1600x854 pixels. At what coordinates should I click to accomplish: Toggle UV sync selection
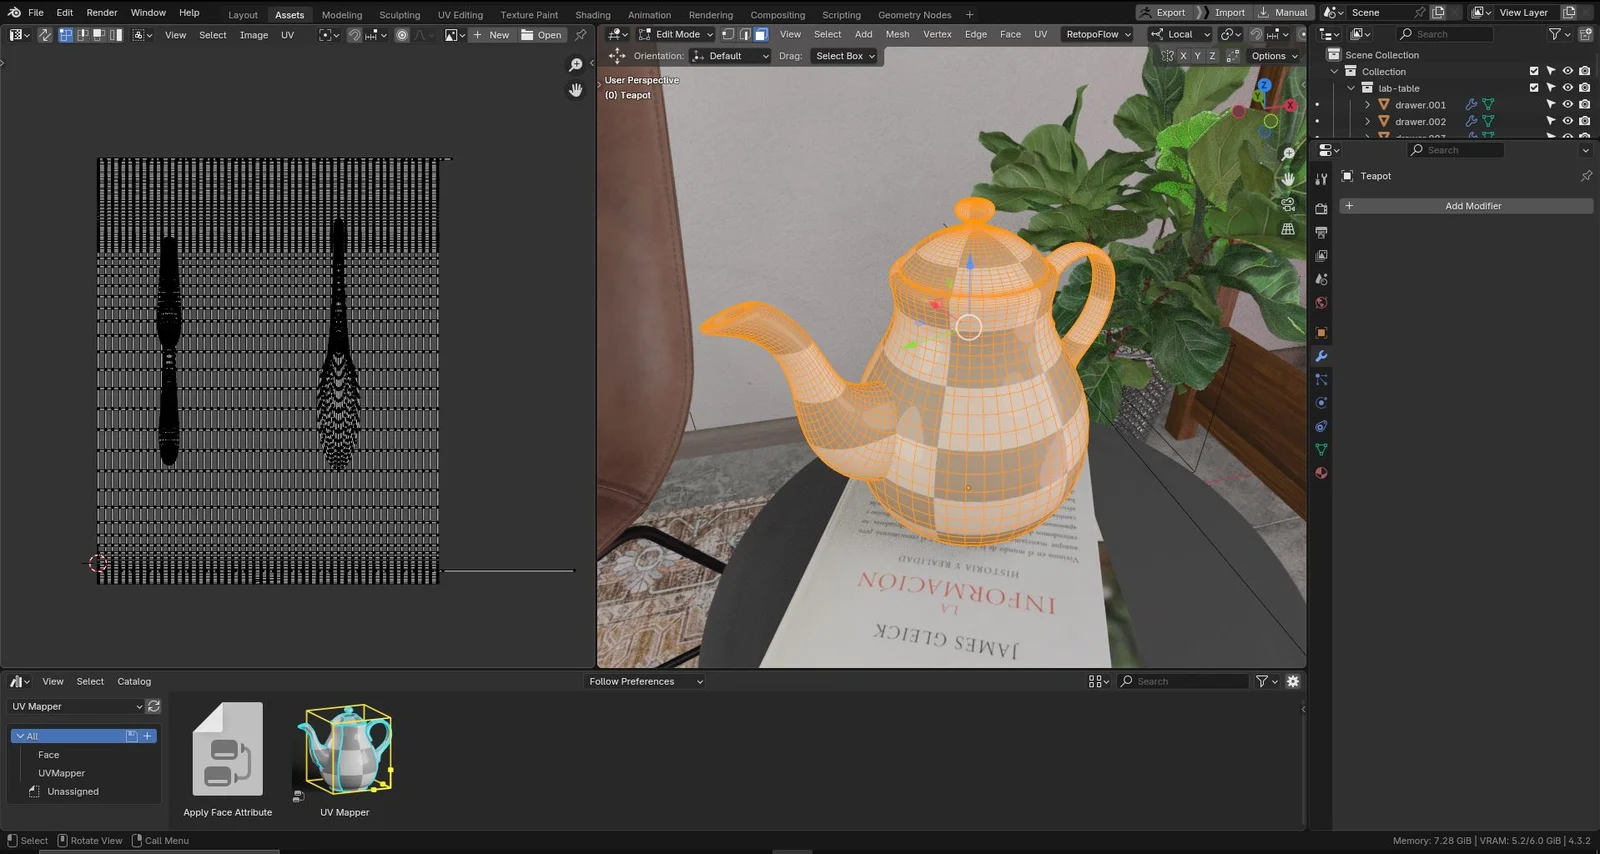[x=45, y=35]
